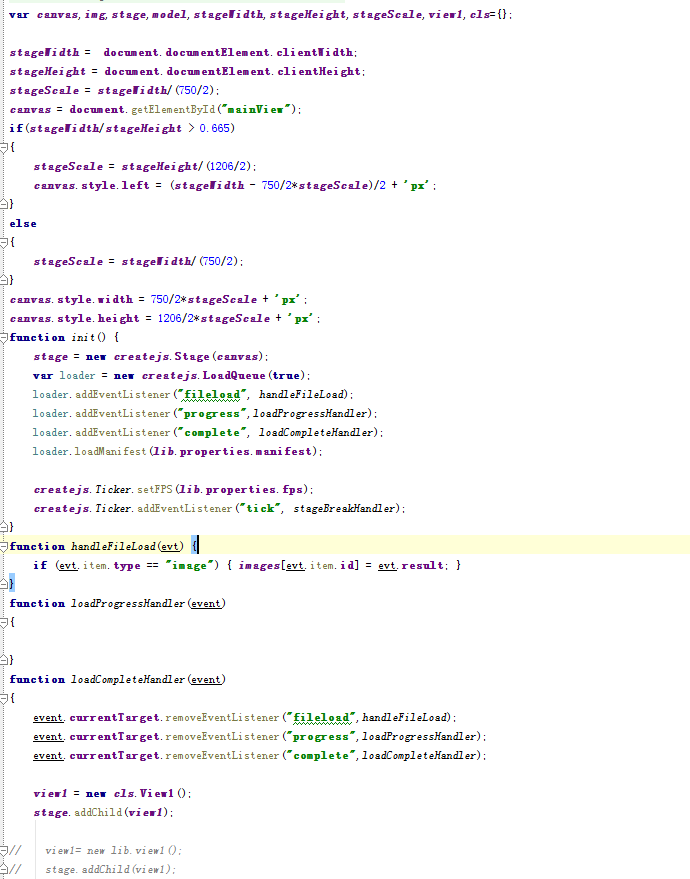Screen dimensions: 690x879
Task: Fold the commented-out lib.view1 line
Action: 5,850
